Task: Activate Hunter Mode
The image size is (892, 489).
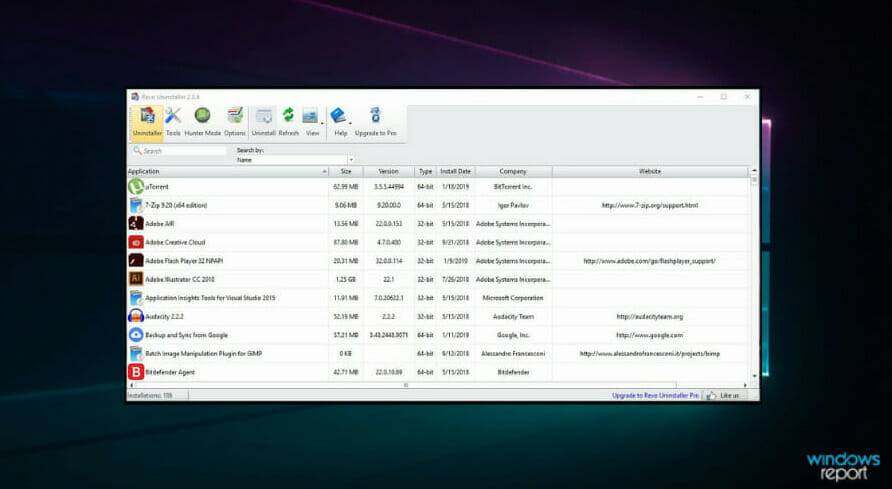Action: tap(202, 122)
